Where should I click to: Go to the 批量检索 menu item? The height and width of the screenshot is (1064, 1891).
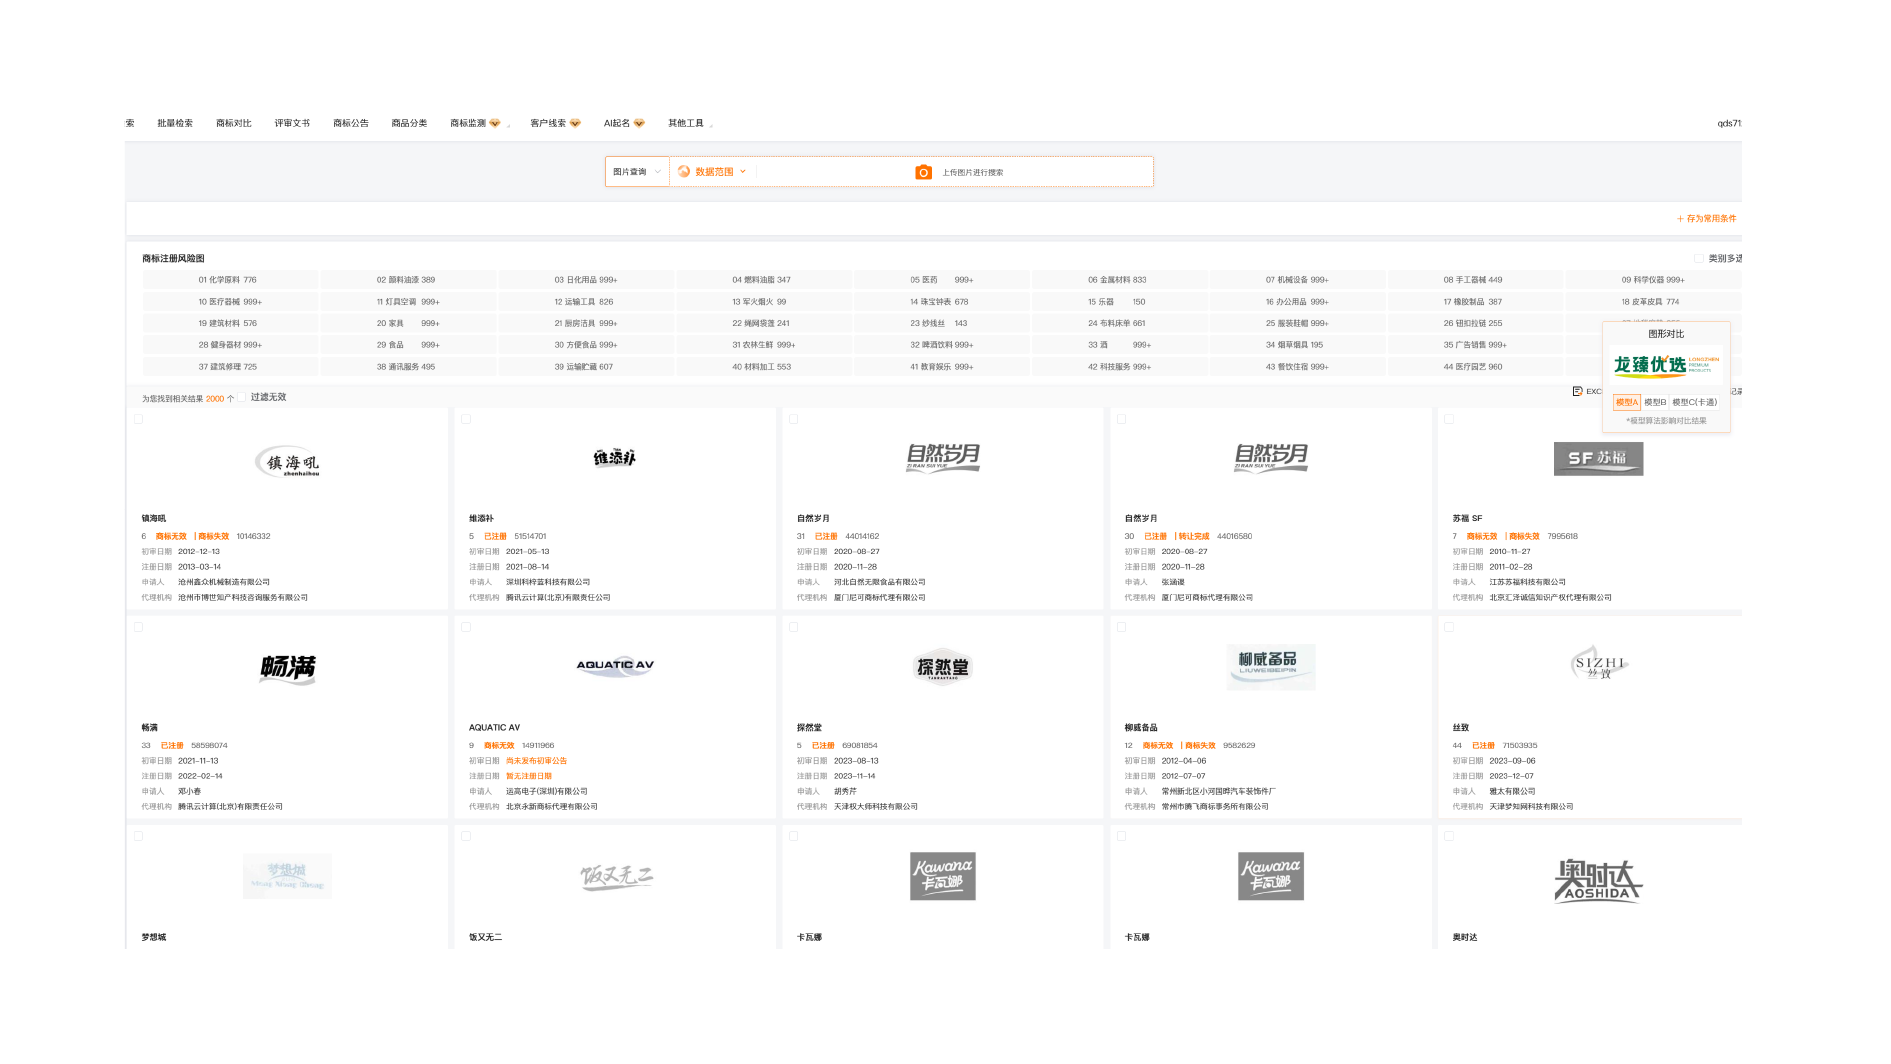click(x=175, y=123)
